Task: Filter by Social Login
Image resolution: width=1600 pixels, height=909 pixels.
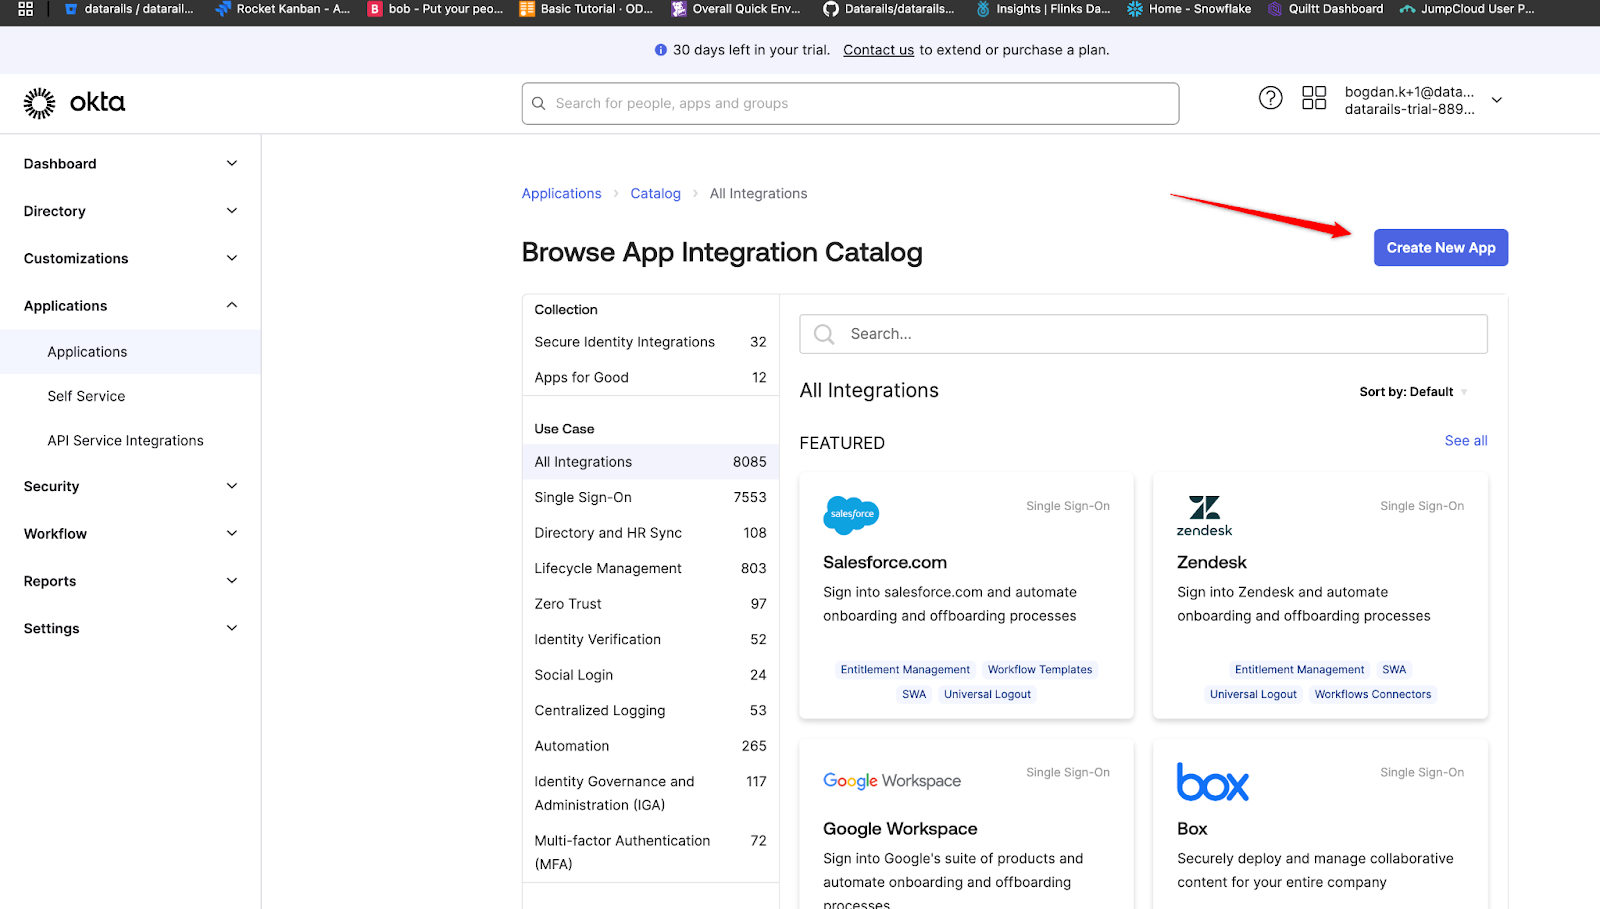Action: pyautogui.click(x=650, y=675)
